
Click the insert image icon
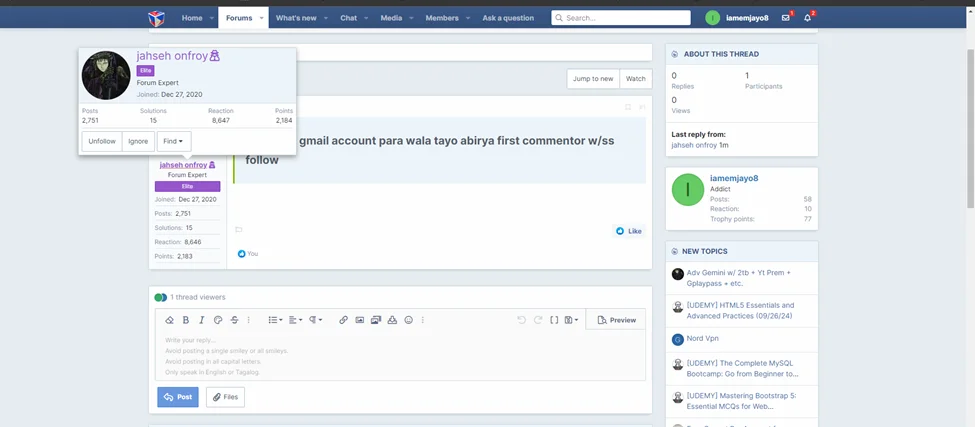click(359, 320)
